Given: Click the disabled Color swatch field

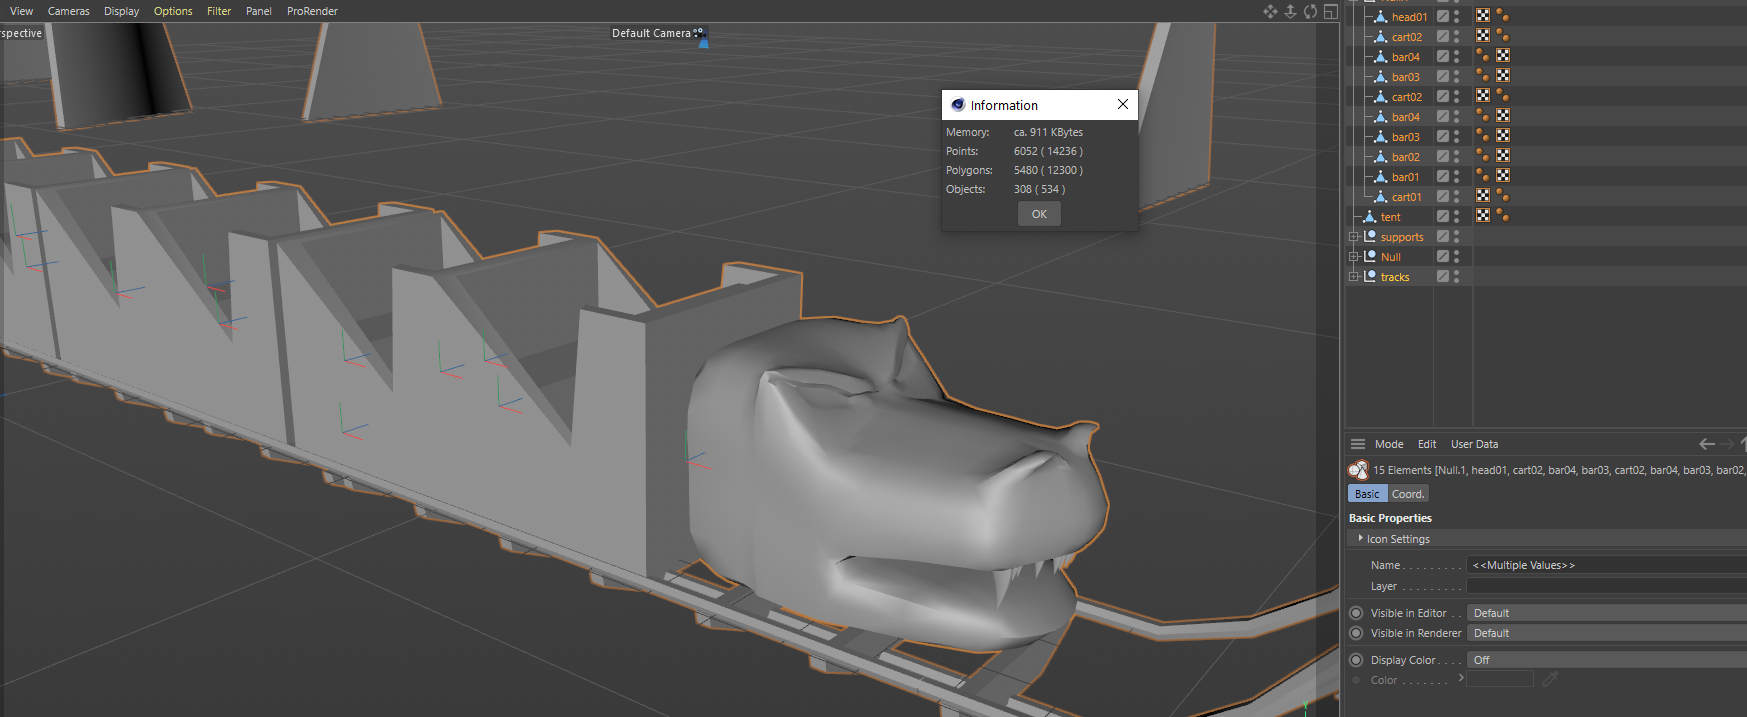Looking at the screenshot, I should coord(1500,679).
